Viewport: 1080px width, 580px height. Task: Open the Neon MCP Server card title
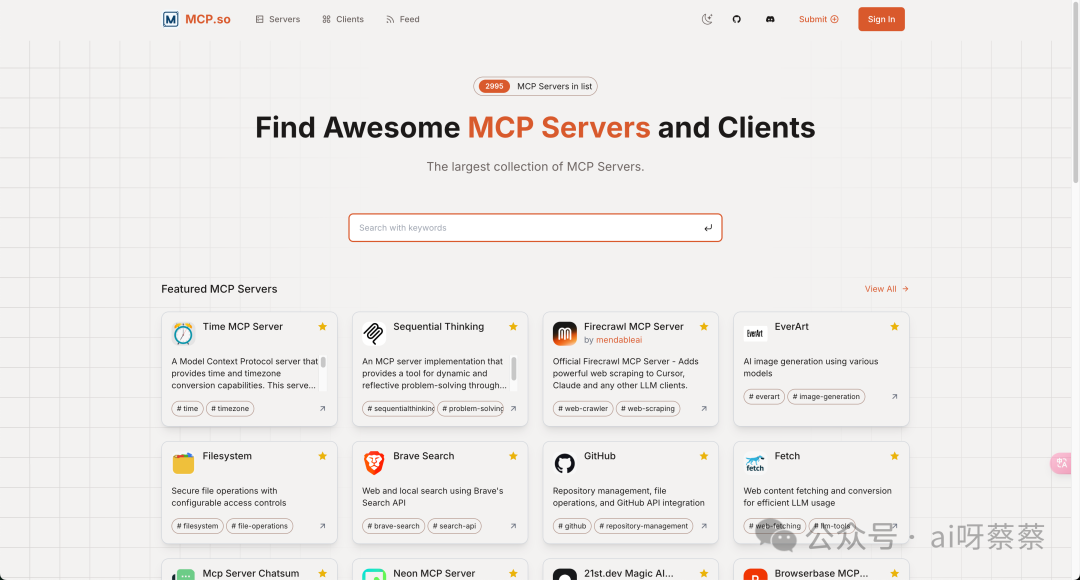[x=434, y=573]
